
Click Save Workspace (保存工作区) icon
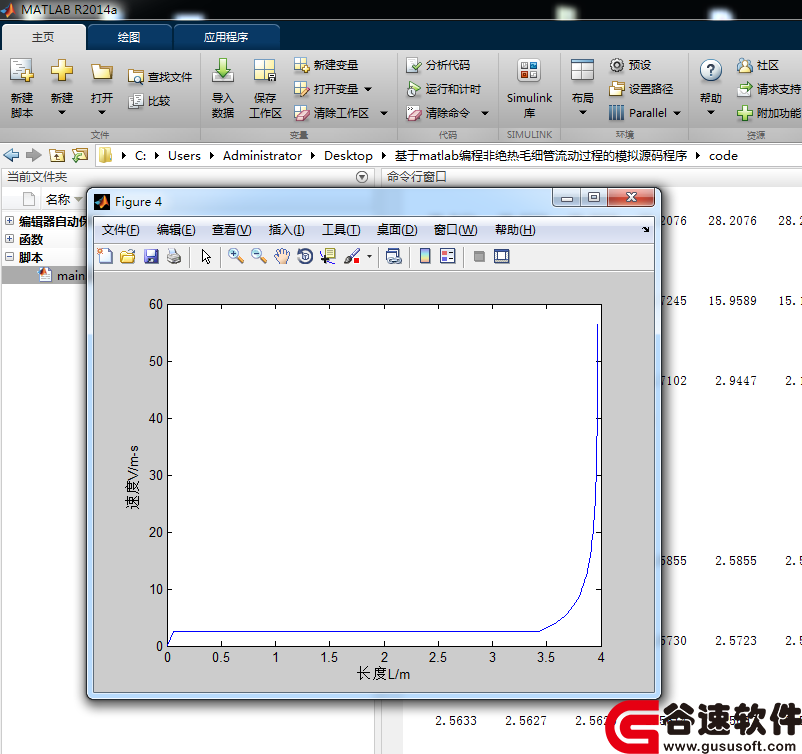(x=265, y=71)
